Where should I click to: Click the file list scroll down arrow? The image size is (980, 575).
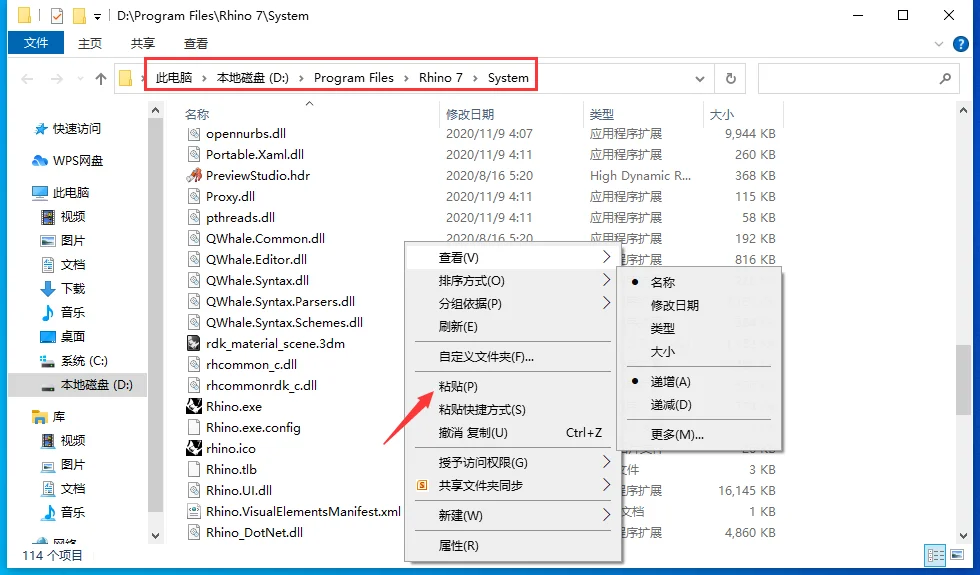point(963,535)
